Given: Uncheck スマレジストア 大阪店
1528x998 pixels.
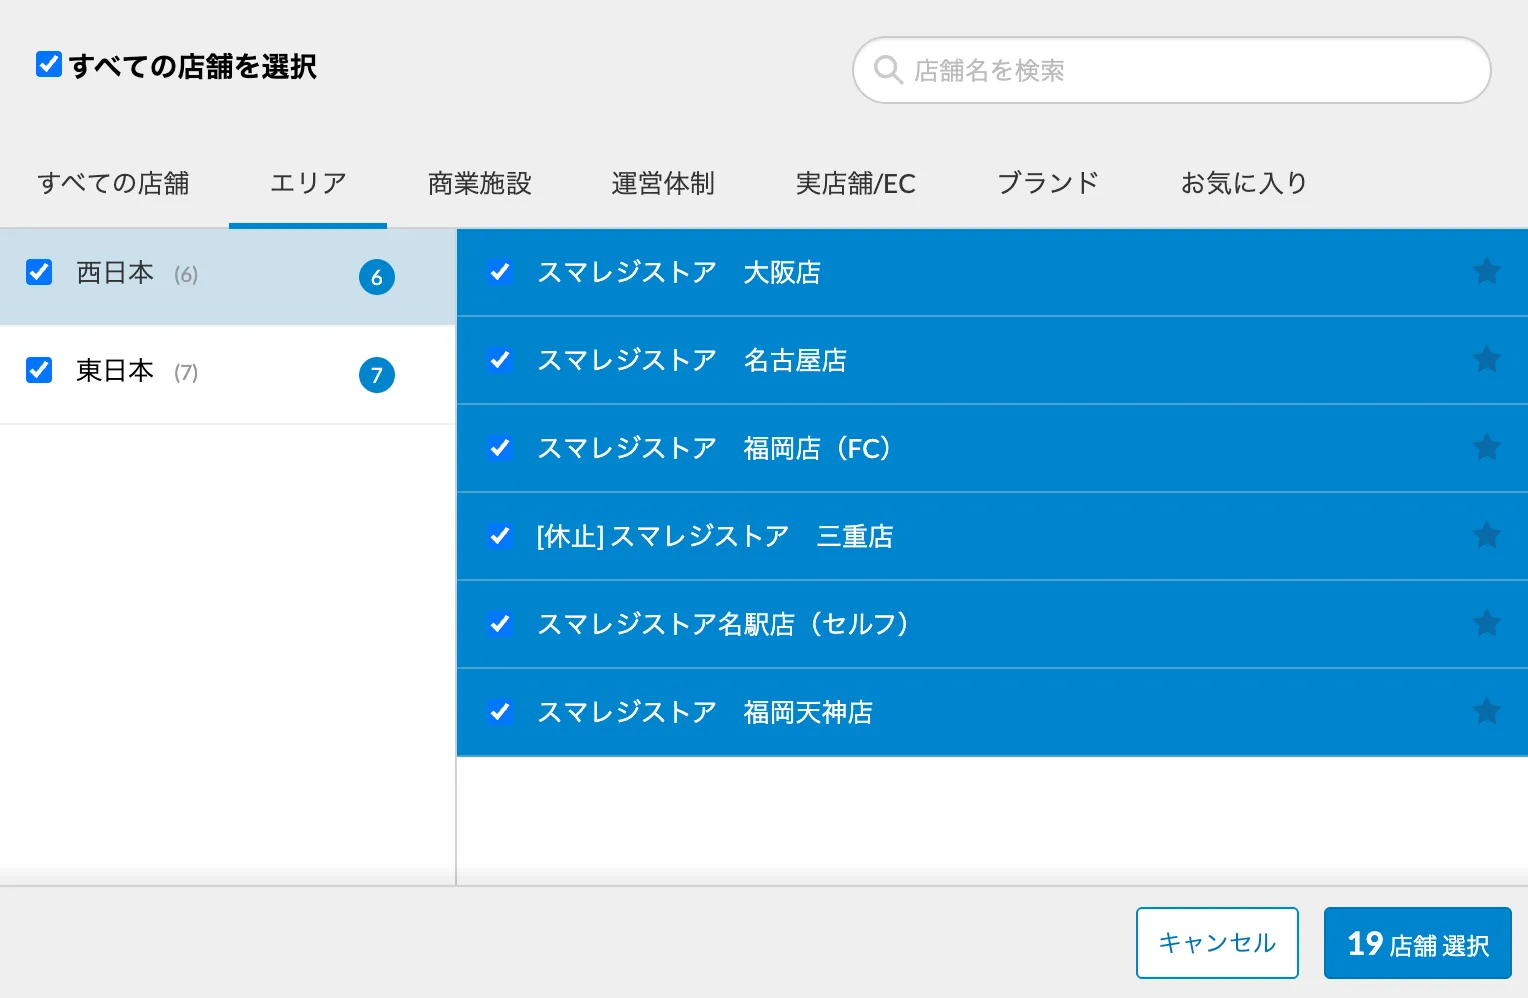Looking at the screenshot, I should point(500,272).
